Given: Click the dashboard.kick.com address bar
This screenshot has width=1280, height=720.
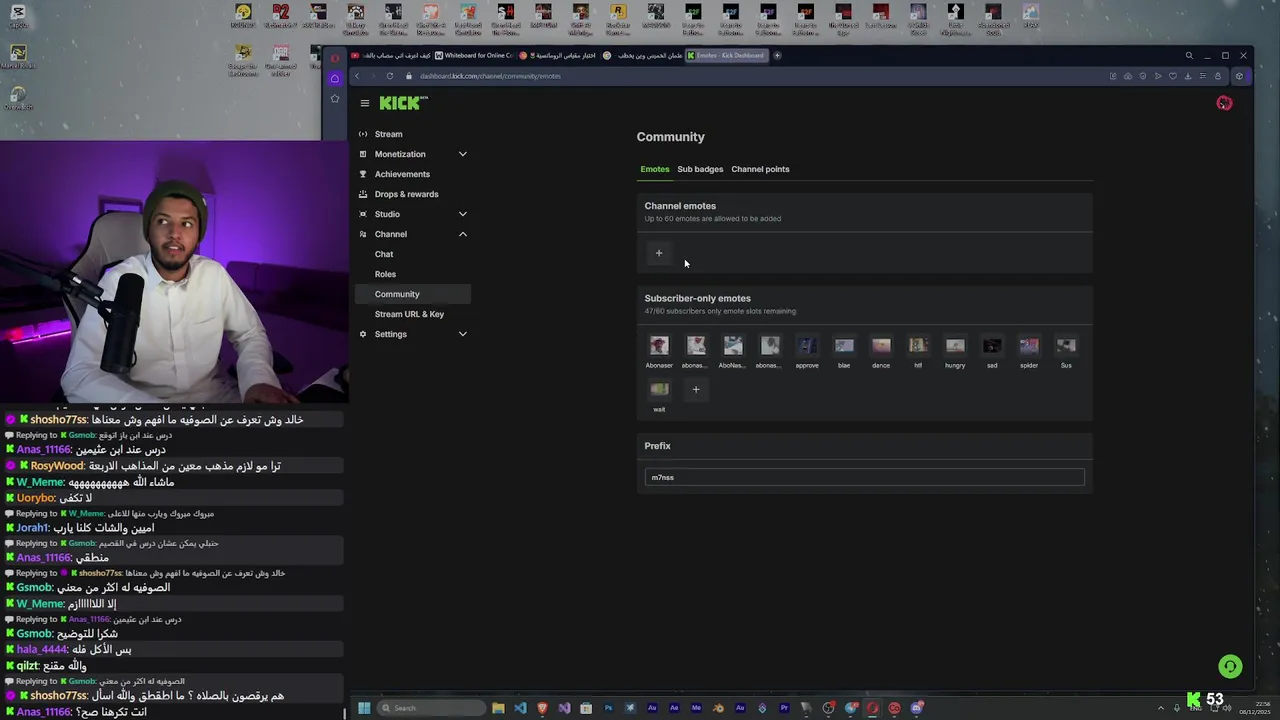Looking at the screenshot, I should 490,76.
